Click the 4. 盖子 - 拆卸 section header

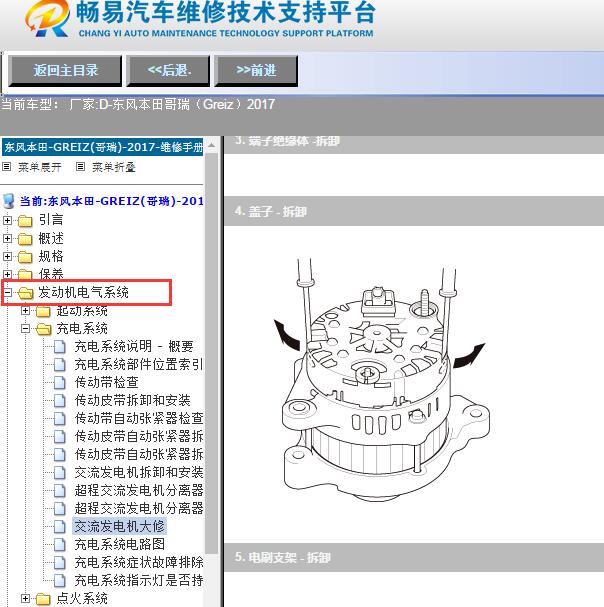pyautogui.click(x=414, y=211)
